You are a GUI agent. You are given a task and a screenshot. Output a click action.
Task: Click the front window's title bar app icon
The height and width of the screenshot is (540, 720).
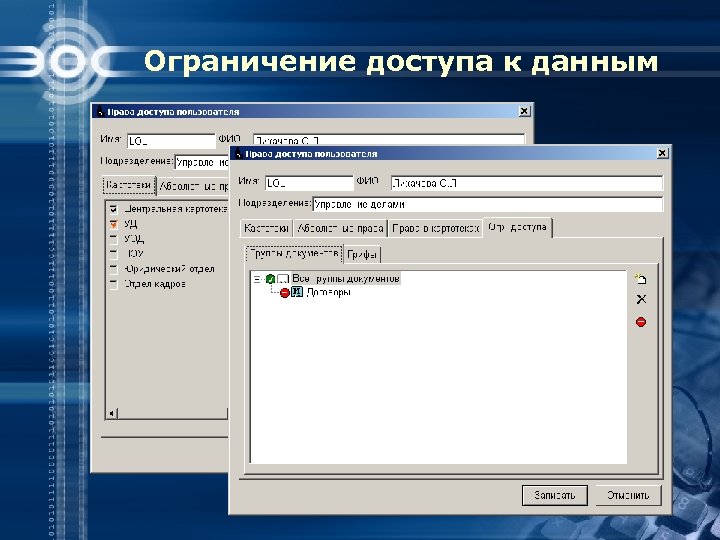coord(238,153)
